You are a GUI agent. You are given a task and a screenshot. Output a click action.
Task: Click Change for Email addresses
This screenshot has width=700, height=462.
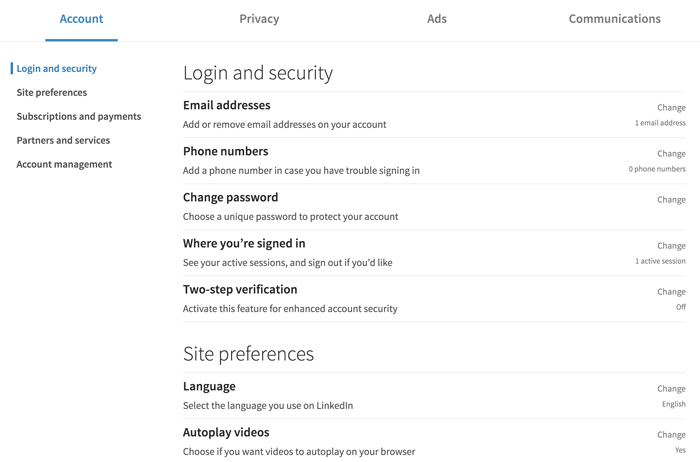tap(671, 108)
